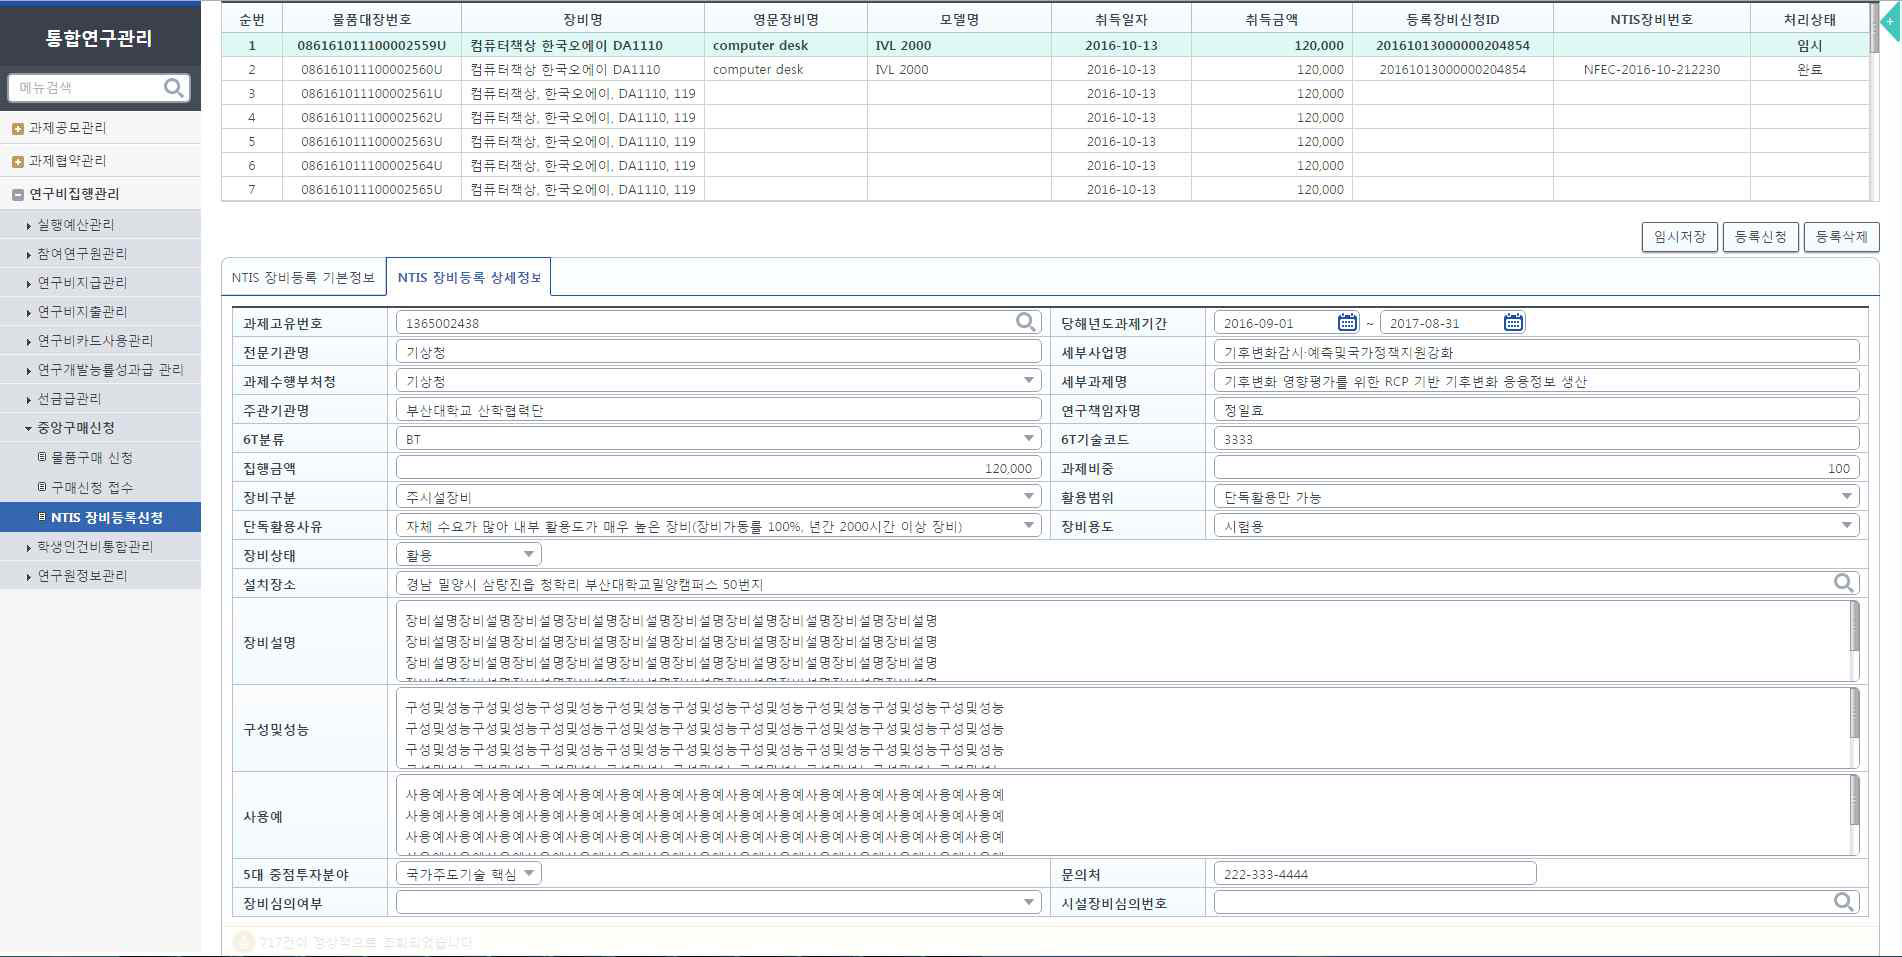Open 연구비지급관리 menu
Viewport: 1902px width, 957px height.
[82, 283]
